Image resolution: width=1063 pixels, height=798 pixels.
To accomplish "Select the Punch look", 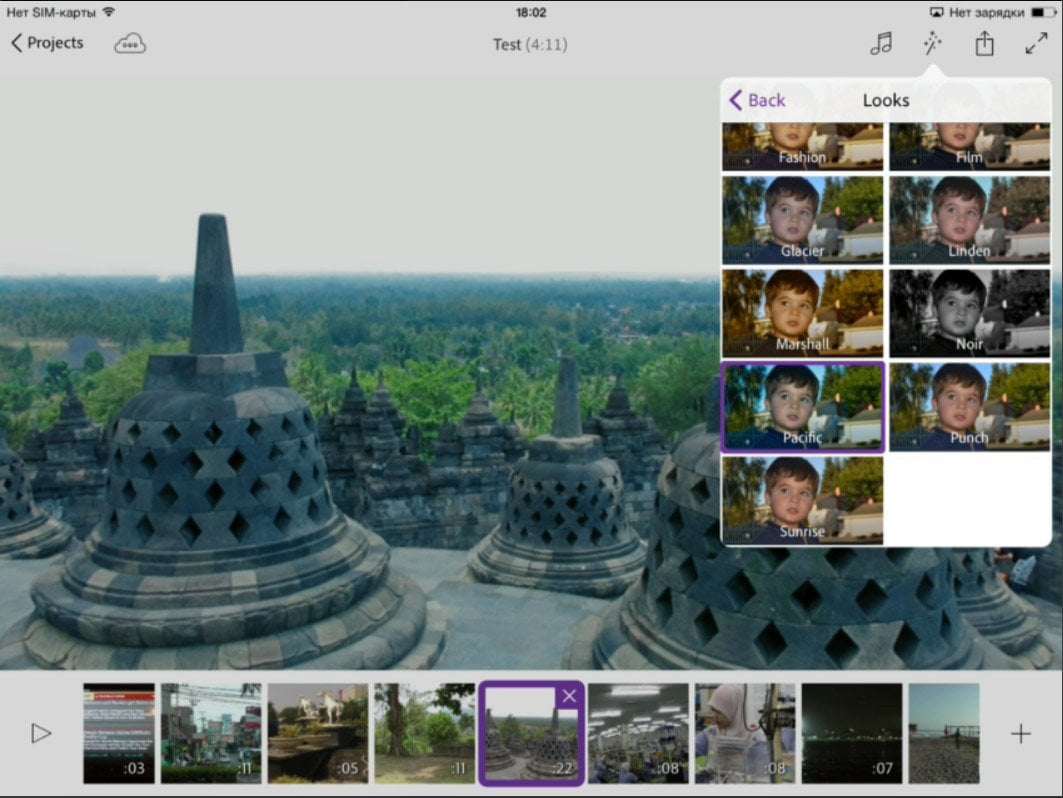I will coord(969,407).
